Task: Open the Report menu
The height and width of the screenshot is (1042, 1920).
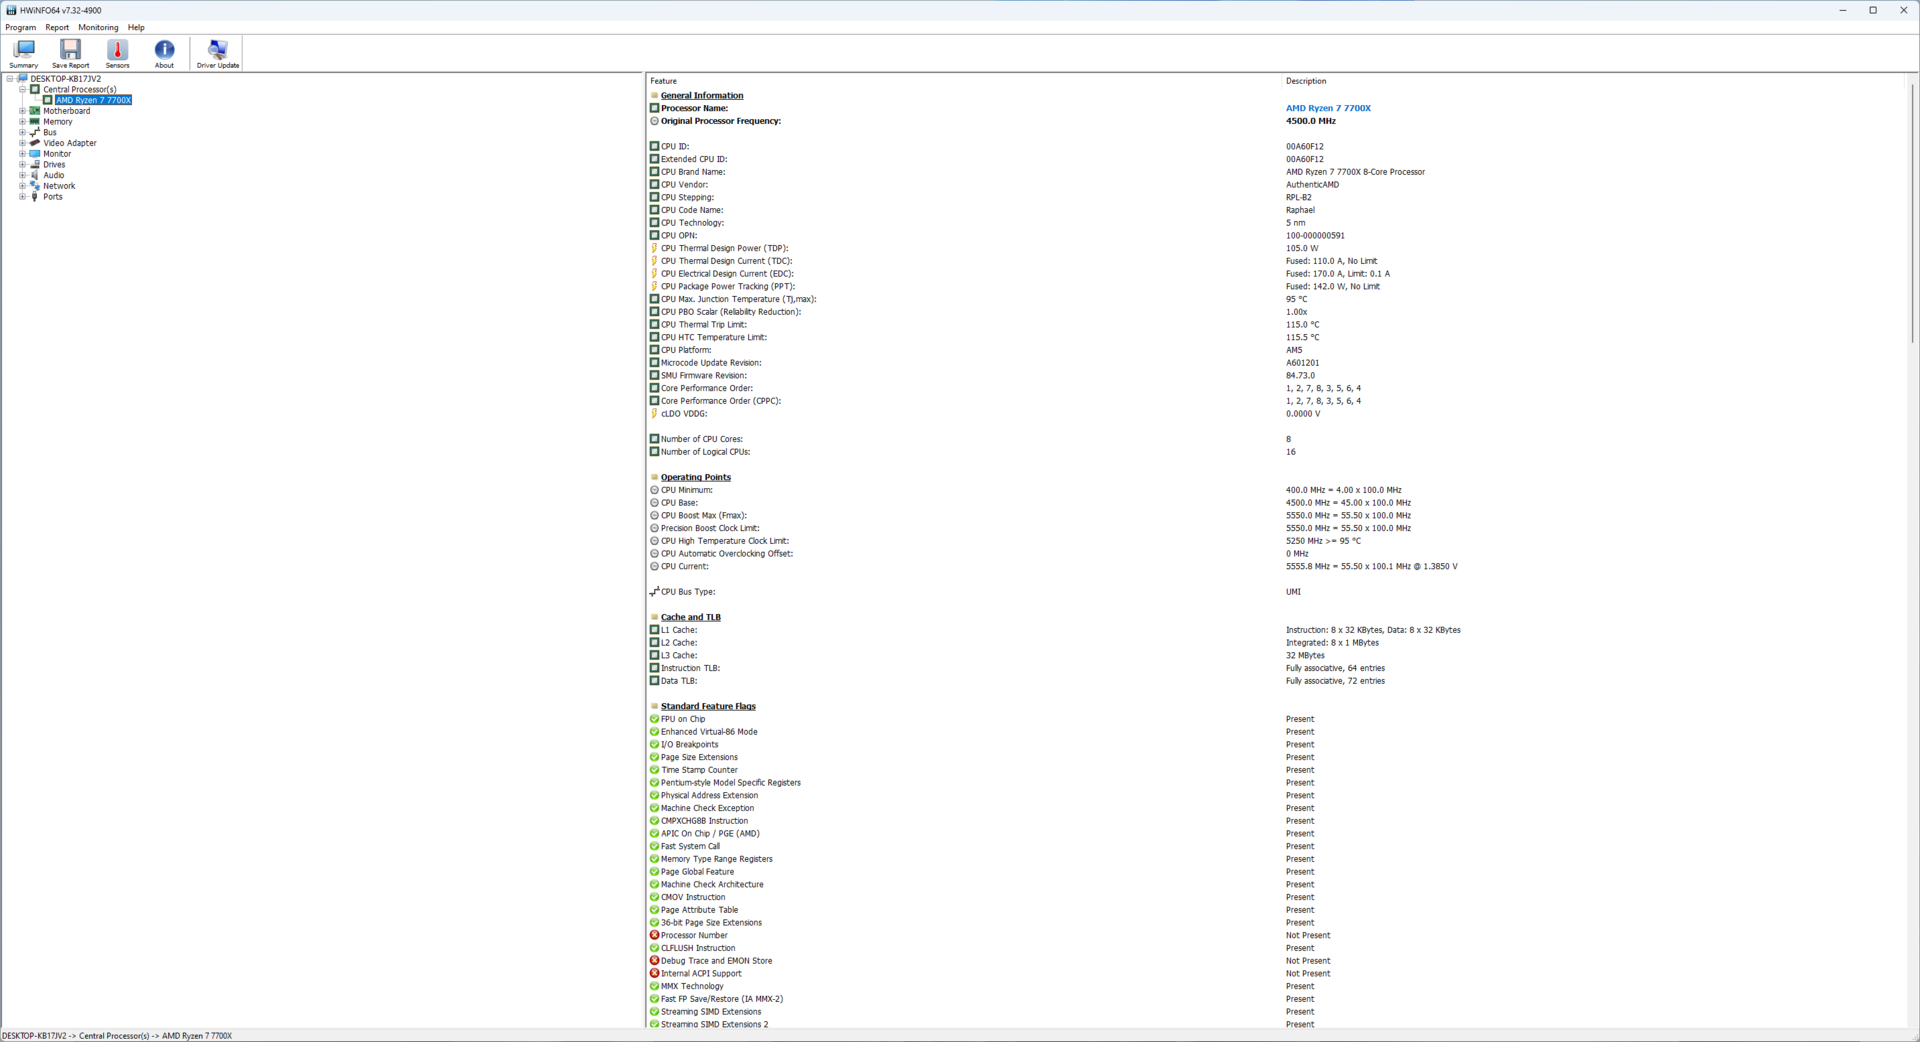Action: click(x=57, y=28)
